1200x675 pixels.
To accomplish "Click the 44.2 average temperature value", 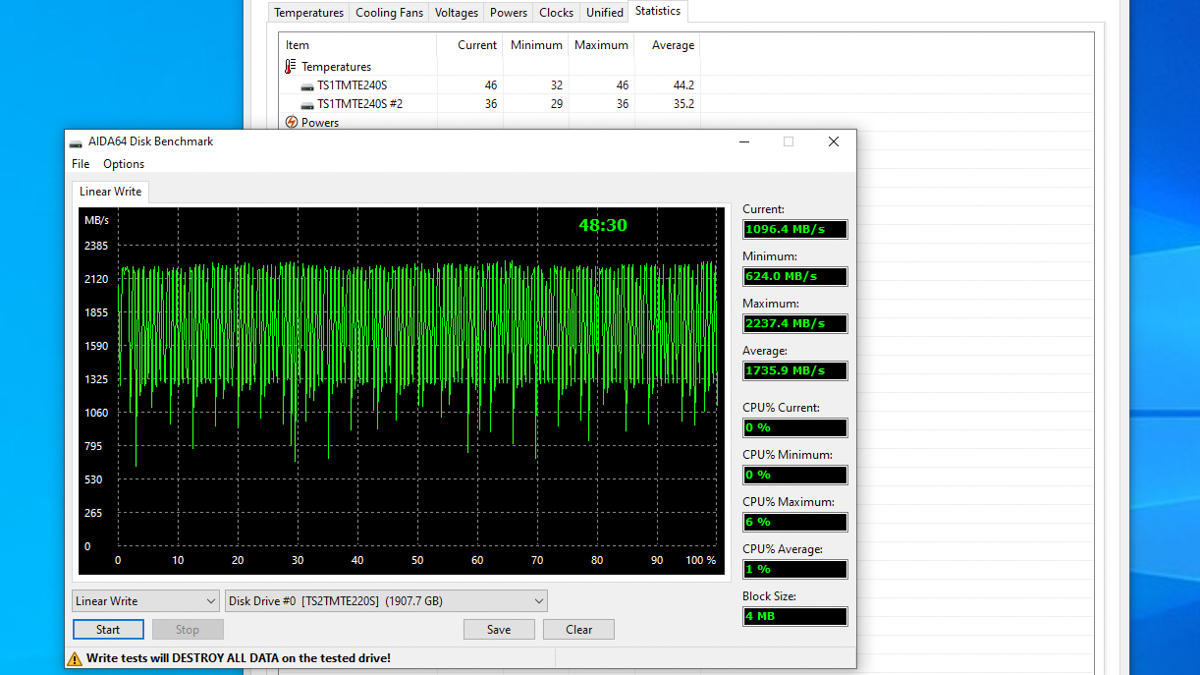I will [683, 86].
